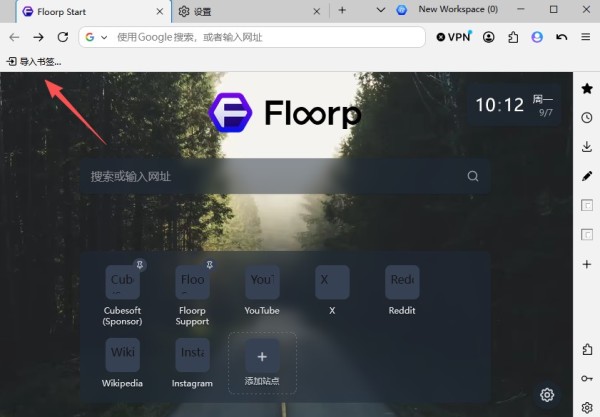Click the 添加站点 add site tile
The image size is (600, 417).
point(262,363)
